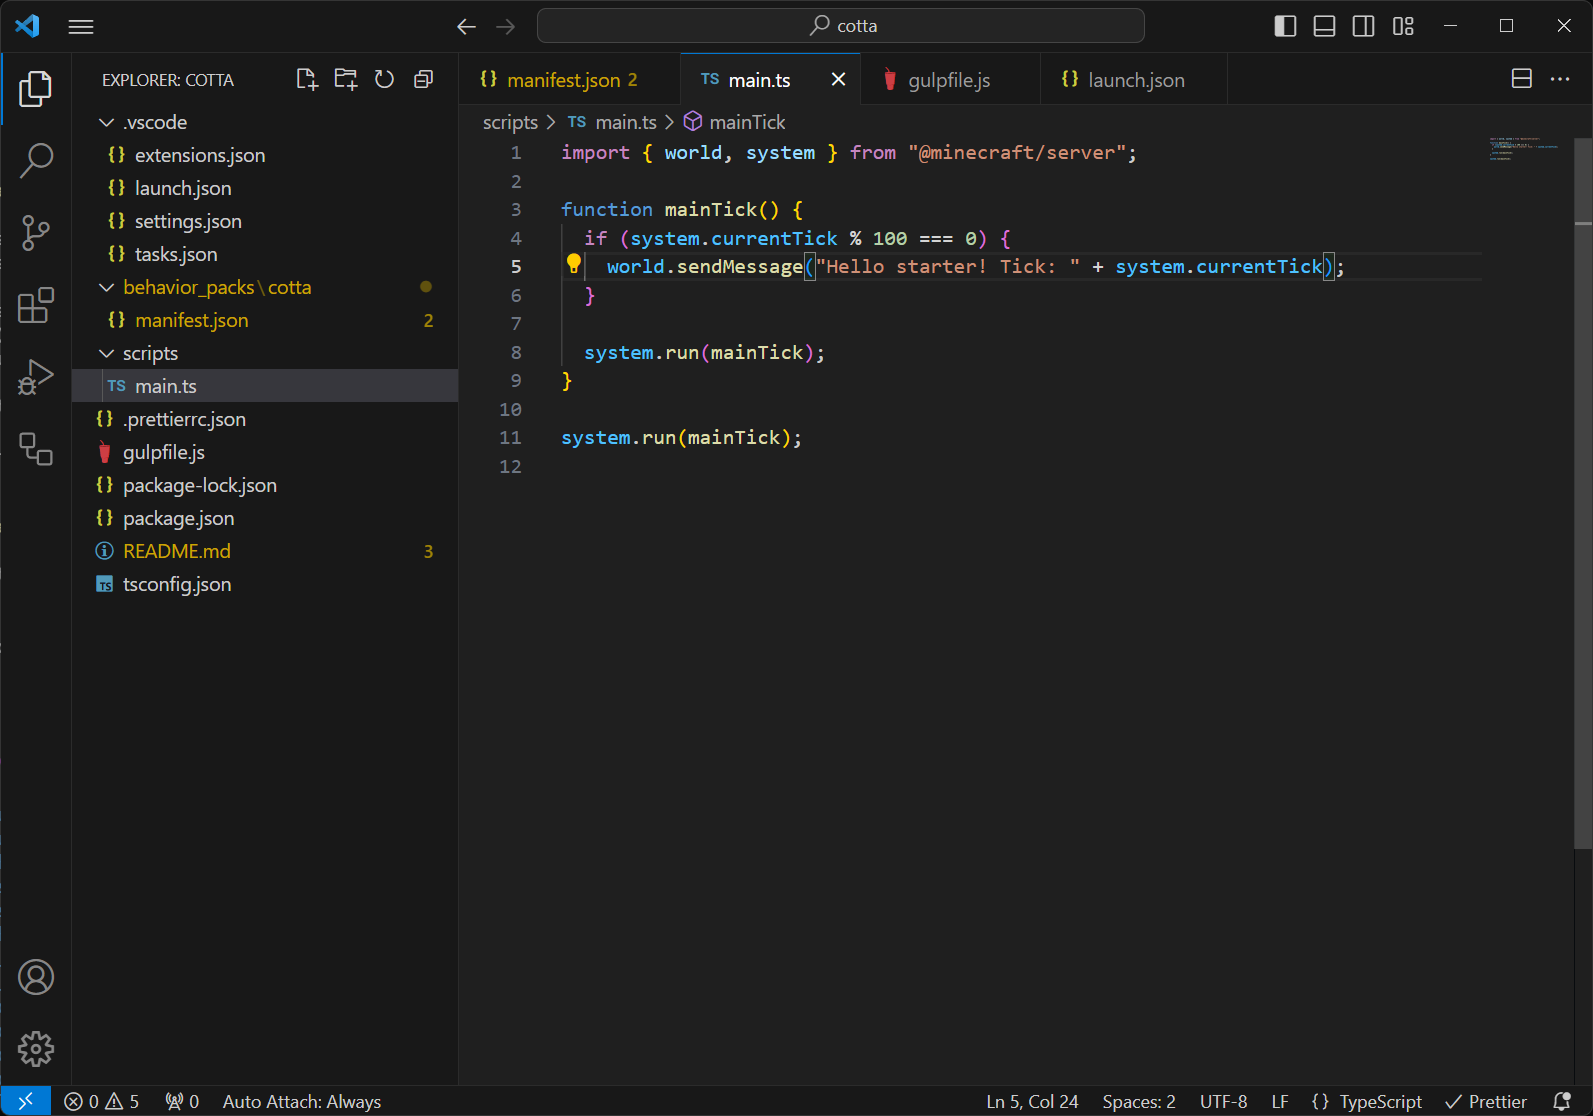Viewport: 1593px width, 1116px height.
Task: Open tsconfig.json file
Action: click(x=265, y=584)
